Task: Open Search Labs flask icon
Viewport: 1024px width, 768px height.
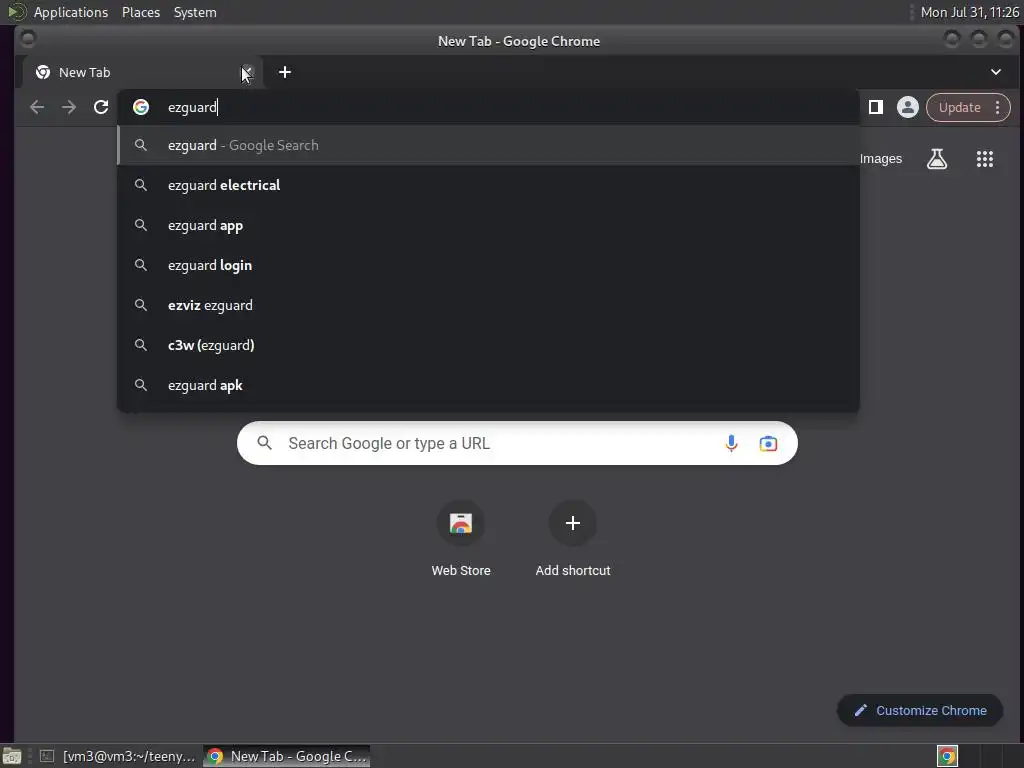Action: (936, 159)
